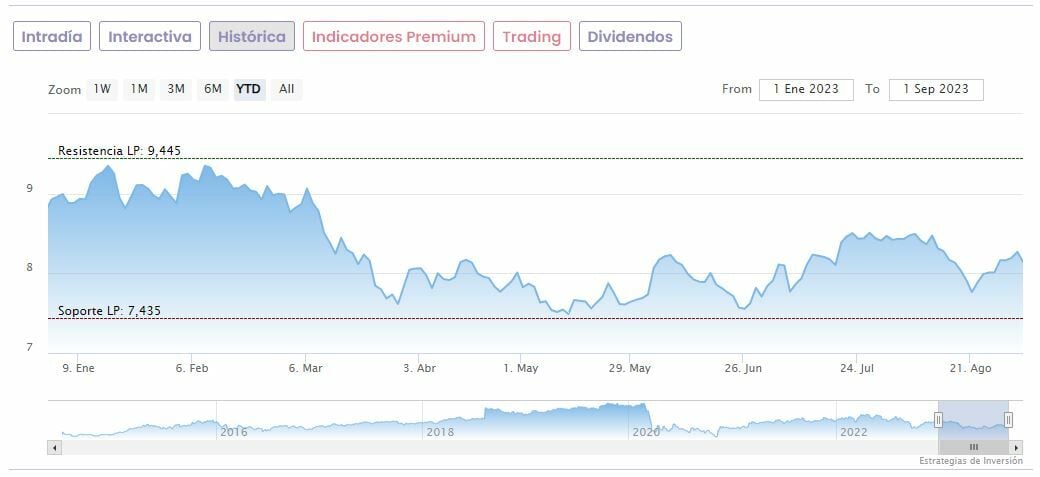The image size is (1040, 477).
Task: Open Indicadores Premium tab
Action: 394,37
